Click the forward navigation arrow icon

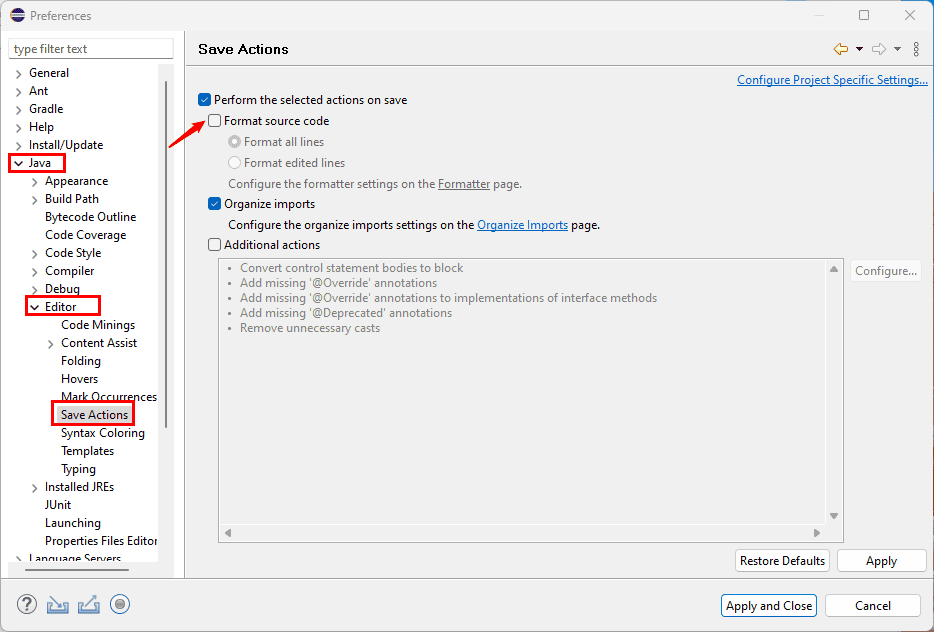point(879,49)
